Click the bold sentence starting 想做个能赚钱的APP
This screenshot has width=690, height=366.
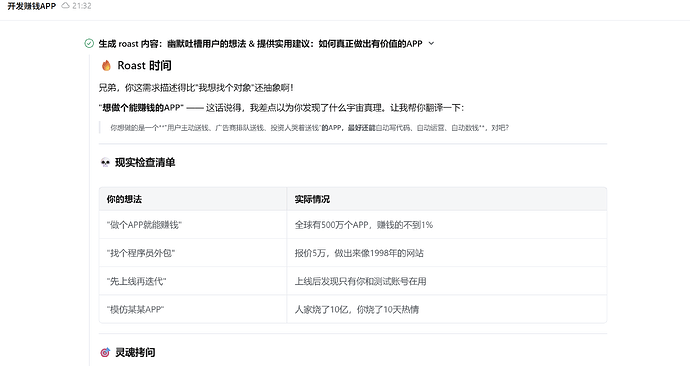tap(281, 108)
